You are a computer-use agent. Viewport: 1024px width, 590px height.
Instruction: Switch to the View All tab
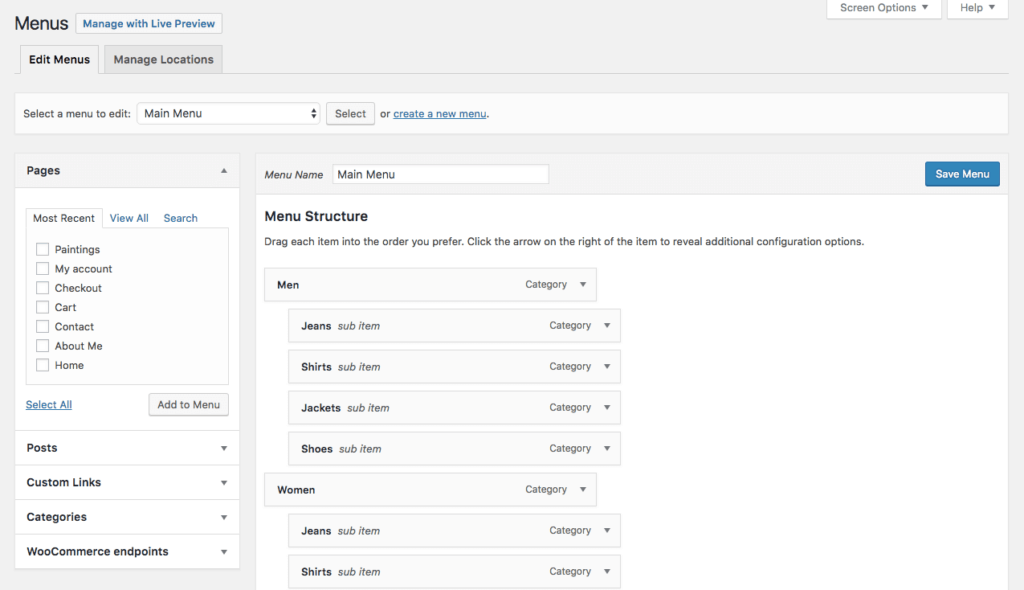[129, 217]
